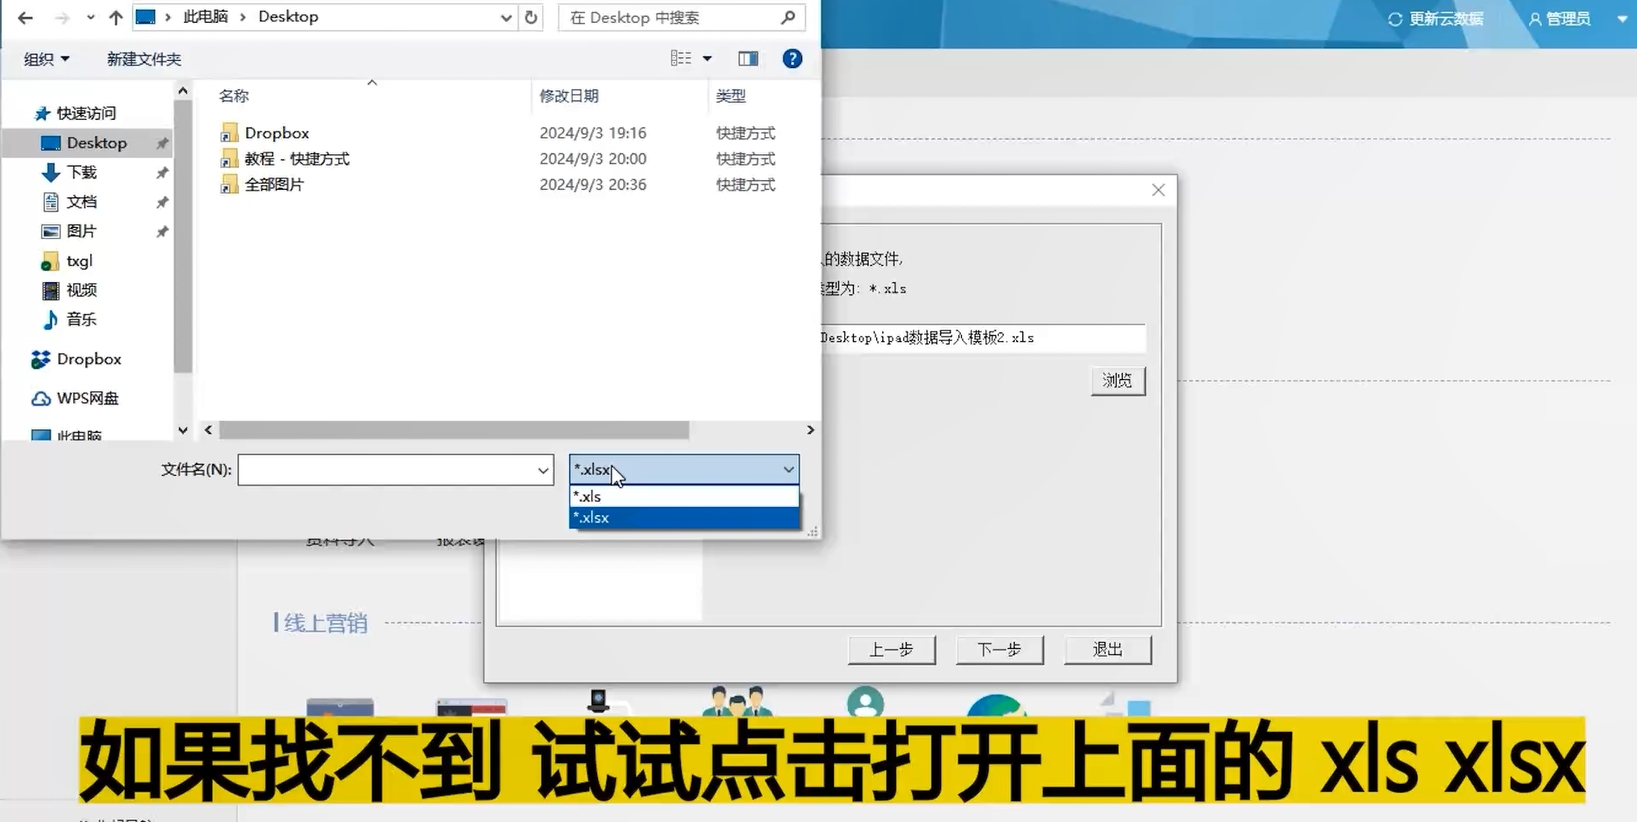Toggle the preview pane icon
The height and width of the screenshot is (822, 1637).
coord(748,59)
